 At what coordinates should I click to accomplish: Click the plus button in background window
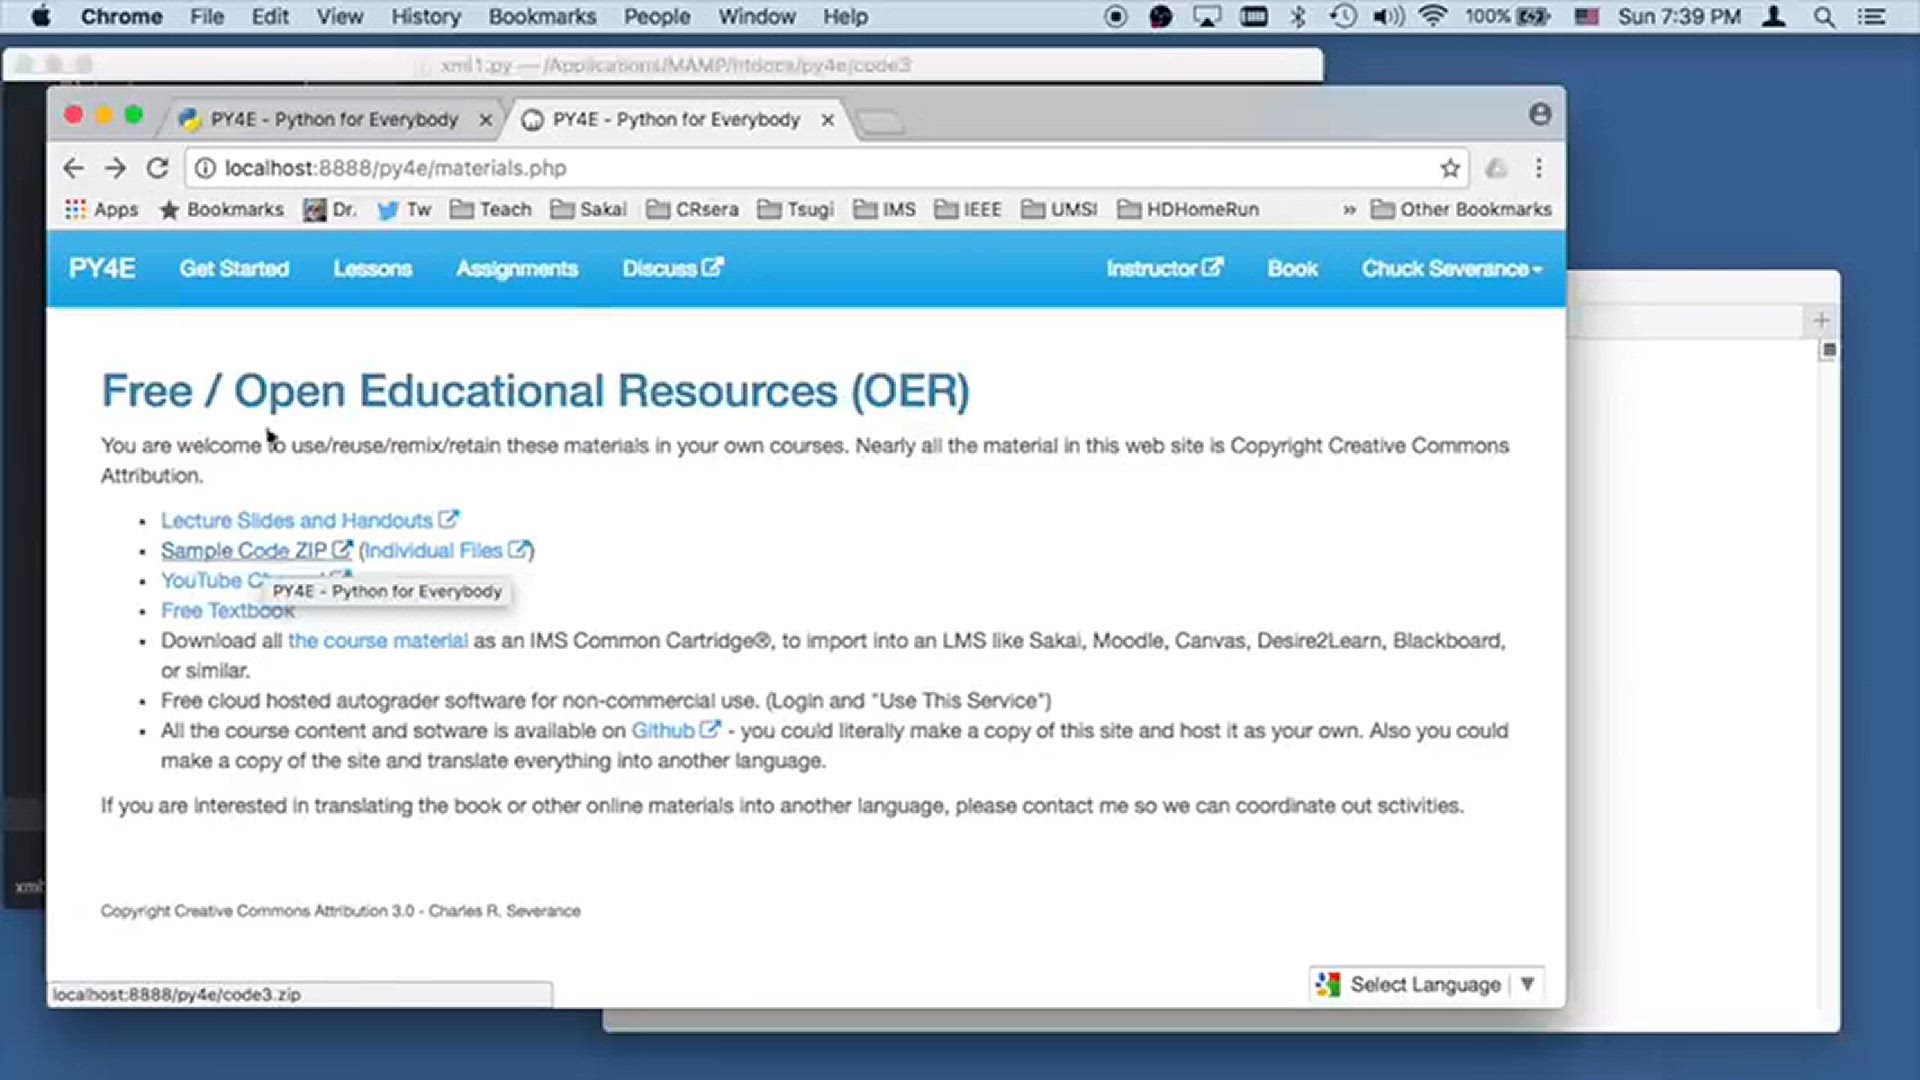point(1821,320)
